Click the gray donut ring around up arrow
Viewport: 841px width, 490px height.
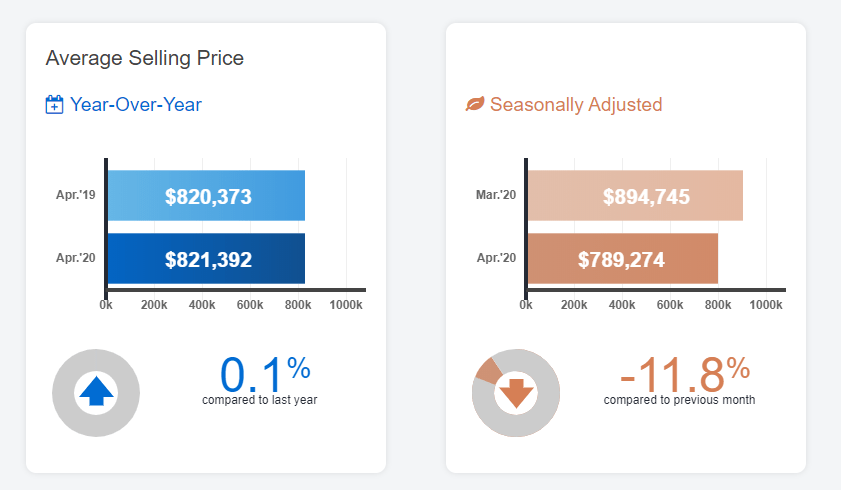[x=63, y=392]
